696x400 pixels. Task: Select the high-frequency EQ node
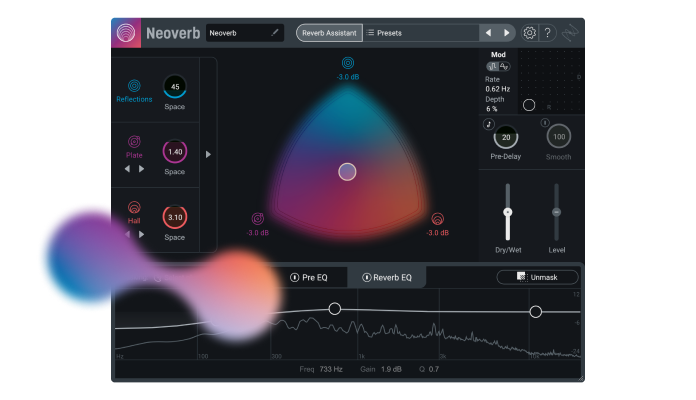click(536, 312)
